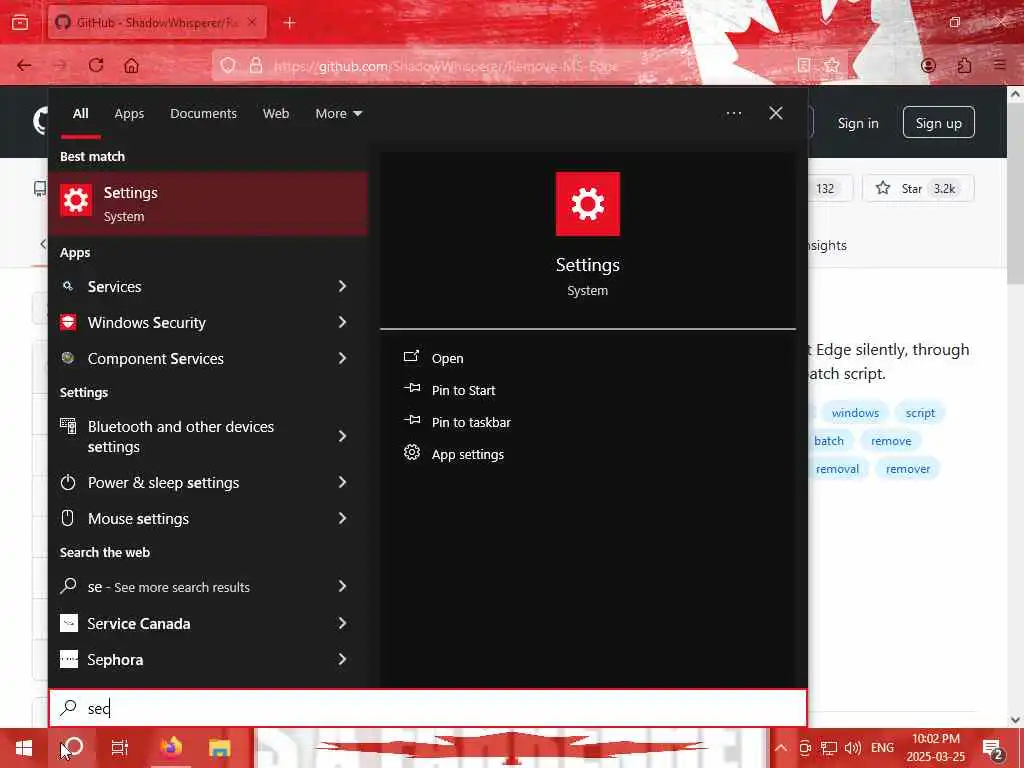Open File Explorer from the taskbar
The width and height of the screenshot is (1024, 768).
pos(219,747)
